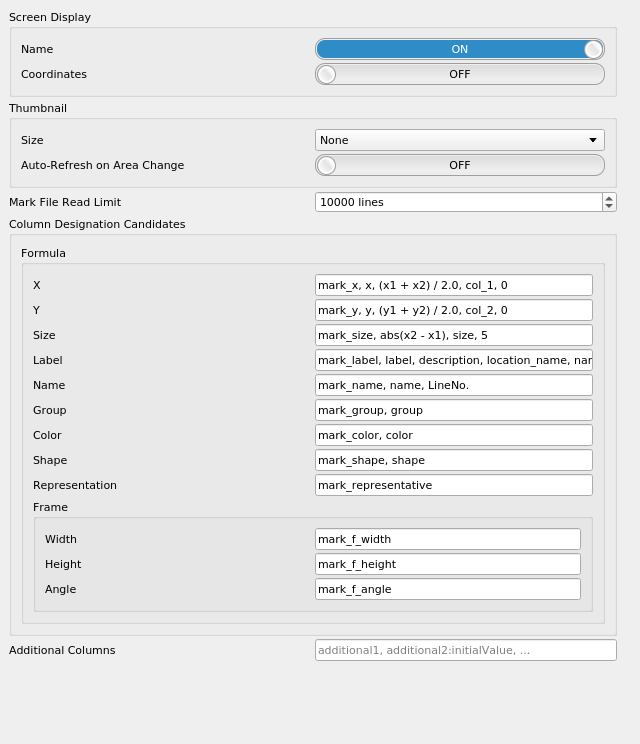Enable the Coordinates screen display toggle
Screen dimensions: 640x744
460,74
